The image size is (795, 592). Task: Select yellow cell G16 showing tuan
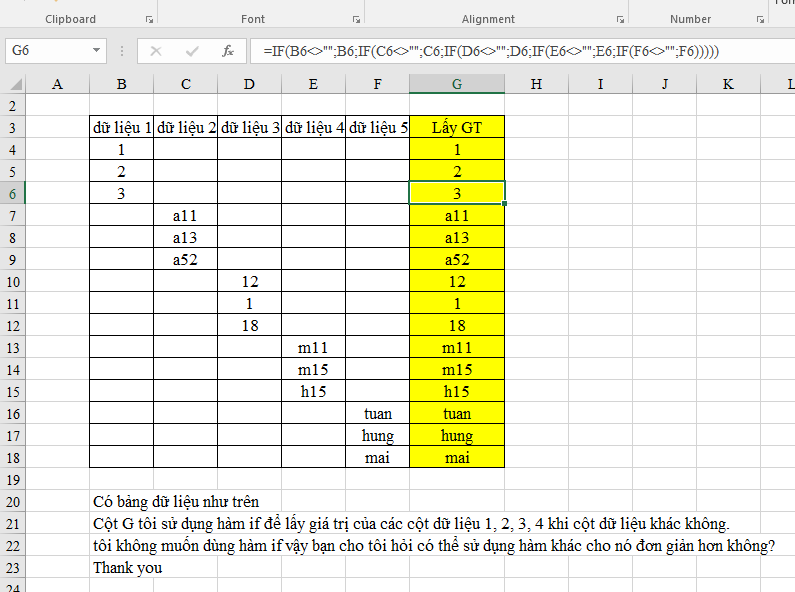point(457,414)
